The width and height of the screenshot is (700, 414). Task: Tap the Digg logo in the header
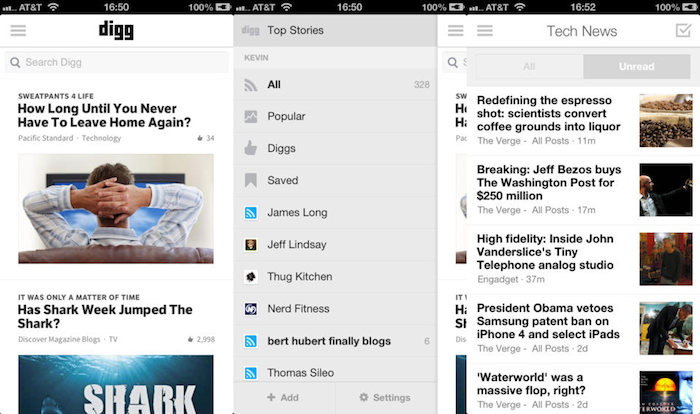point(116,30)
